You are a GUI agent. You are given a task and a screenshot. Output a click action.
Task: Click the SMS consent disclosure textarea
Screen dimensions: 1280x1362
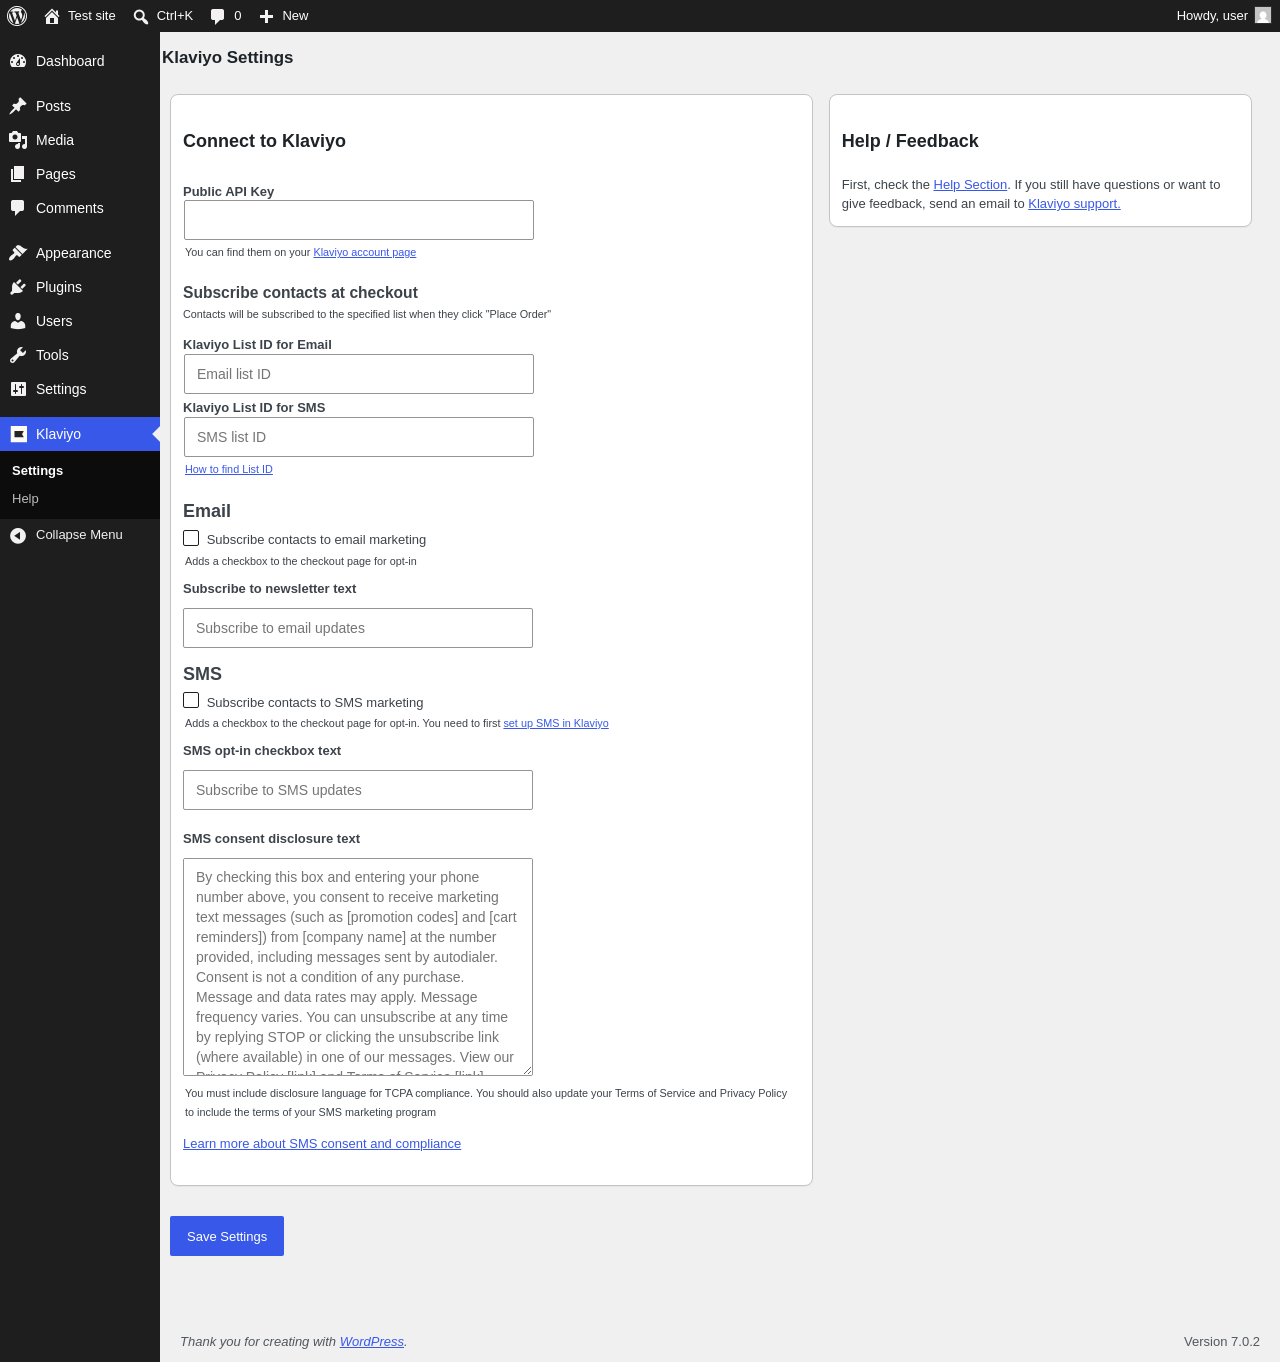[358, 967]
